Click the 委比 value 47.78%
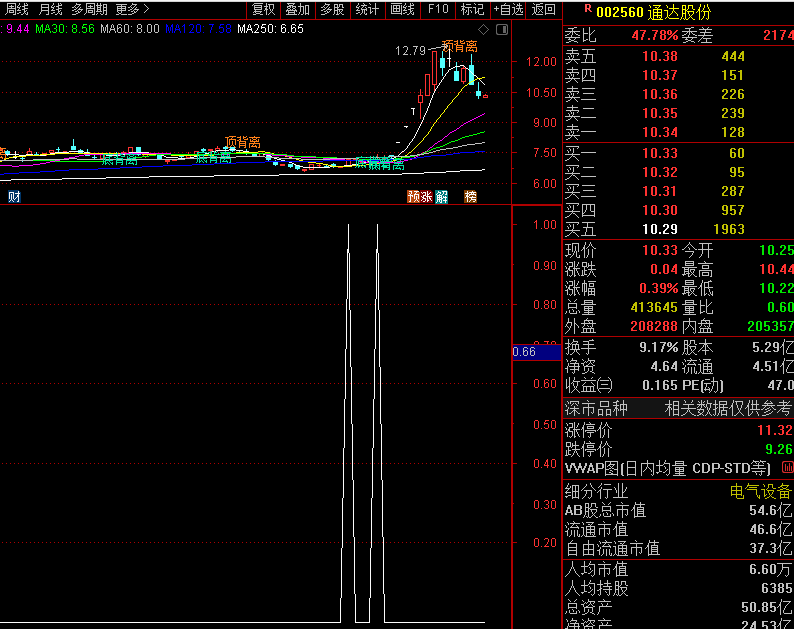The image size is (794, 629). coord(655,35)
